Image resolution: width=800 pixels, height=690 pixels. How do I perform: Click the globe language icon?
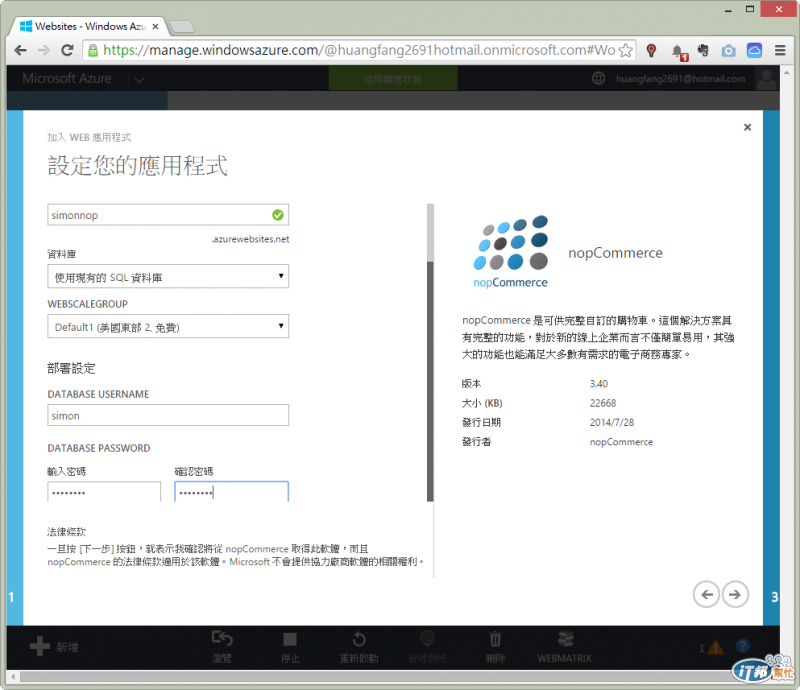coord(598,79)
